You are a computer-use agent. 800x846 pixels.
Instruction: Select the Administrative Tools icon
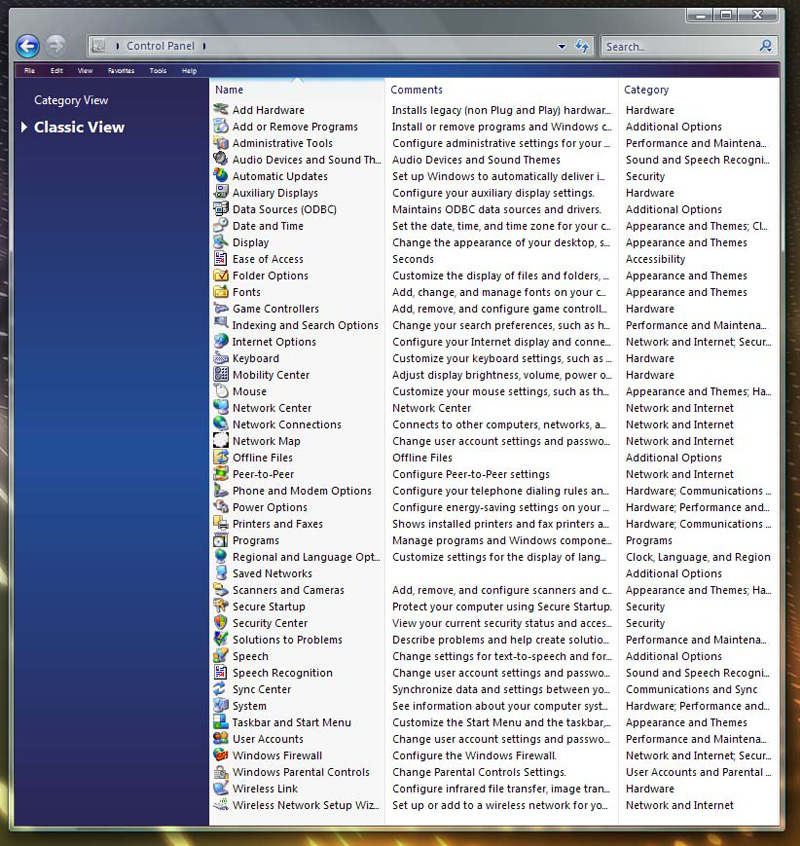coord(221,143)
